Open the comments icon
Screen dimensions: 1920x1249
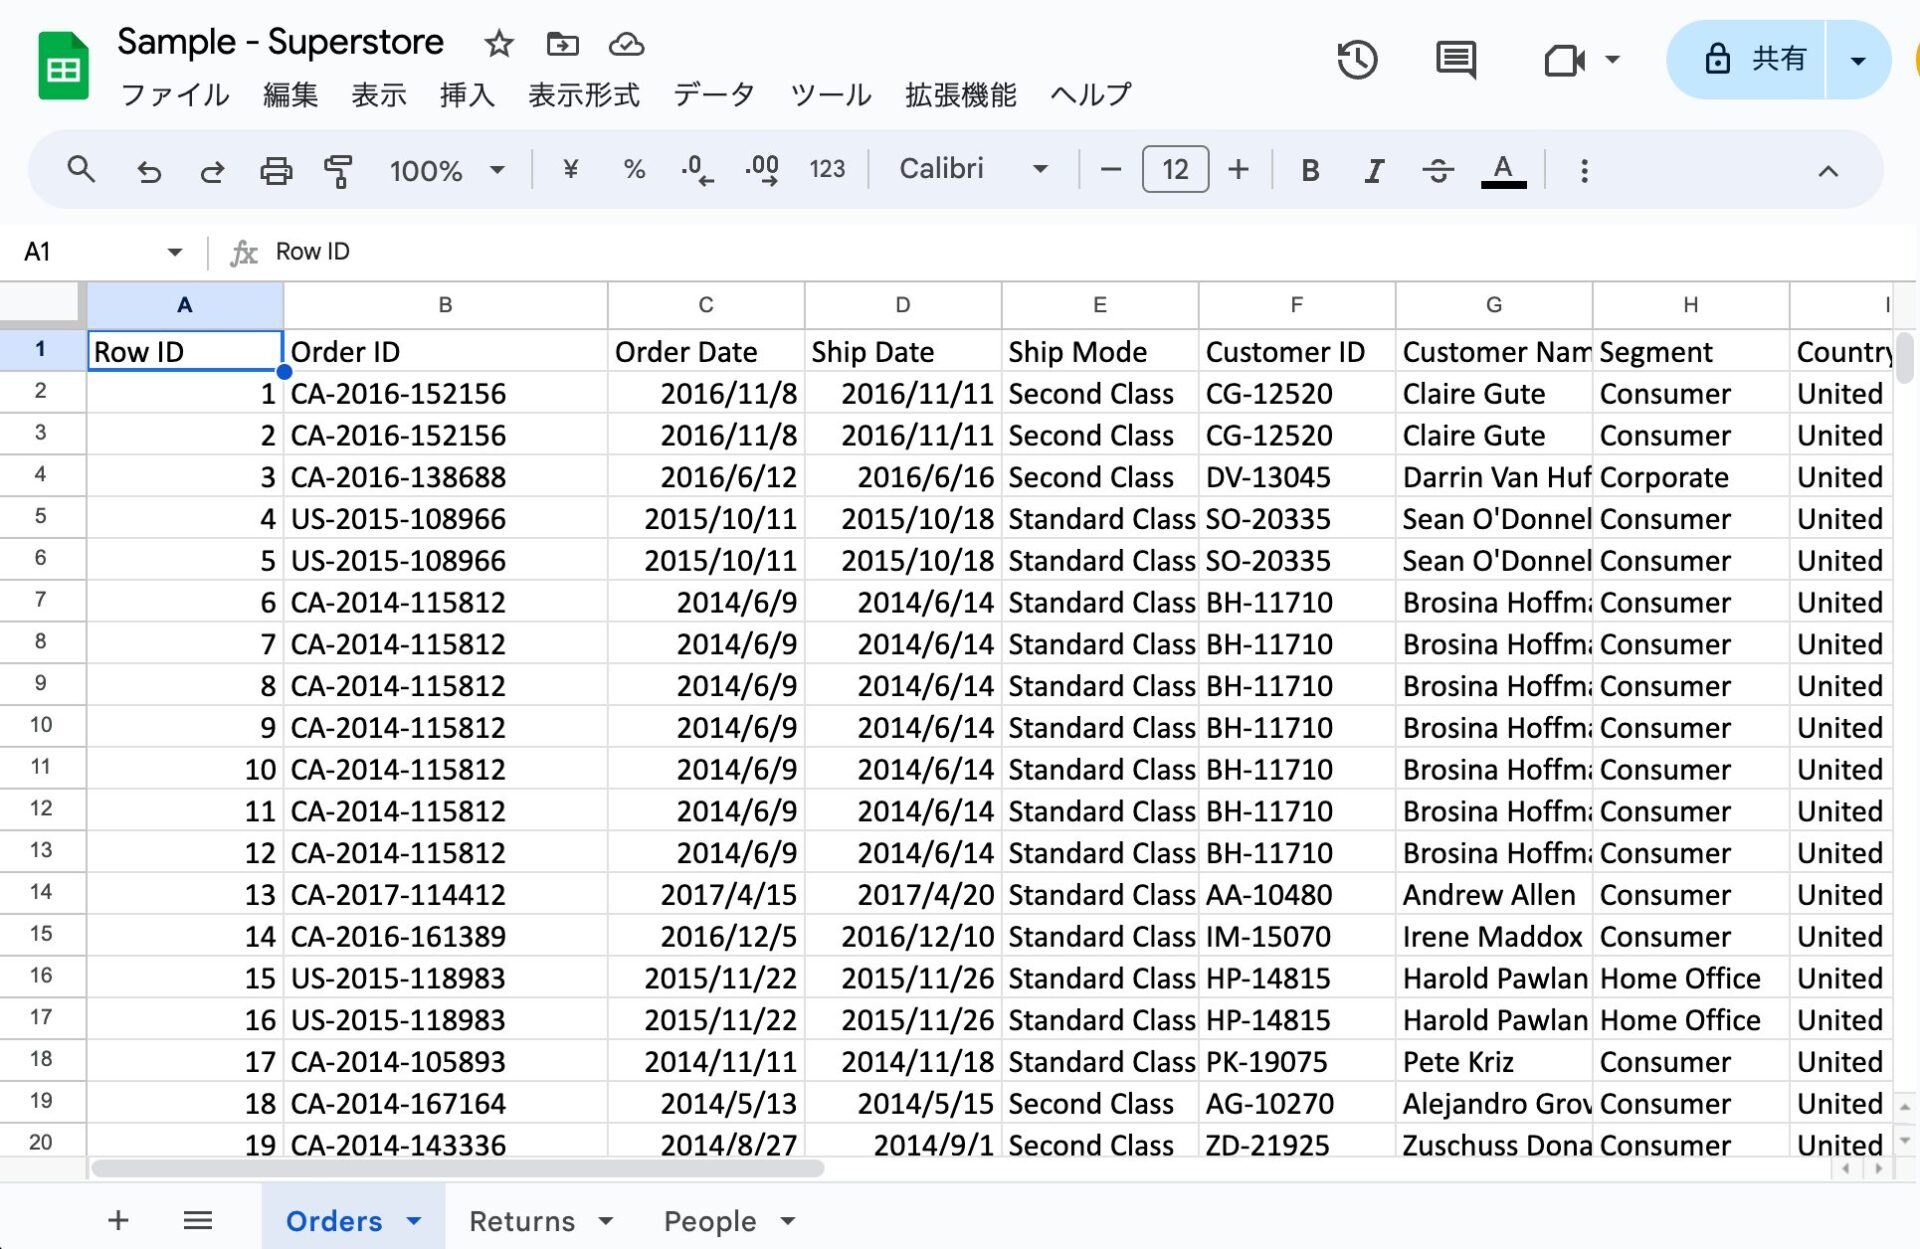(x=1455, y=60)
